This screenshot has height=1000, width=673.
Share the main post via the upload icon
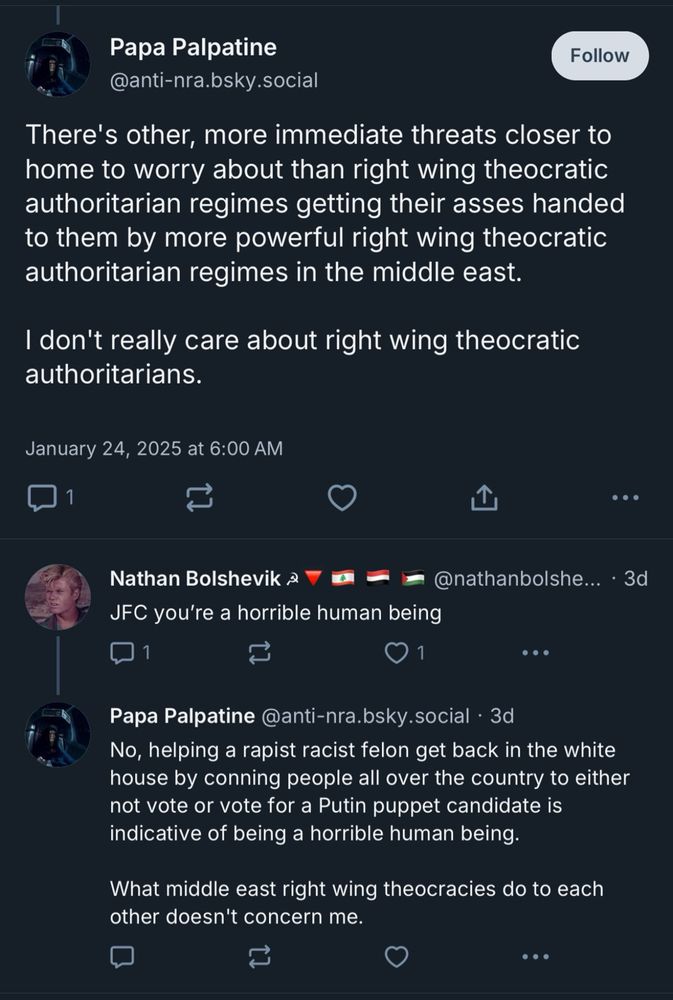tap(483, 496)
